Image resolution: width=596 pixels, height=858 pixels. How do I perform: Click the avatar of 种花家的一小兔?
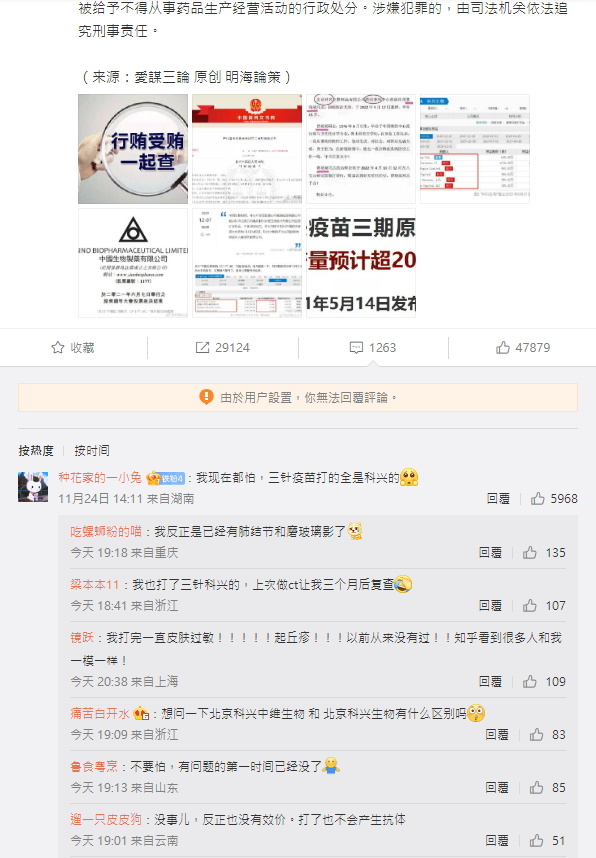(x=33, y=487)
